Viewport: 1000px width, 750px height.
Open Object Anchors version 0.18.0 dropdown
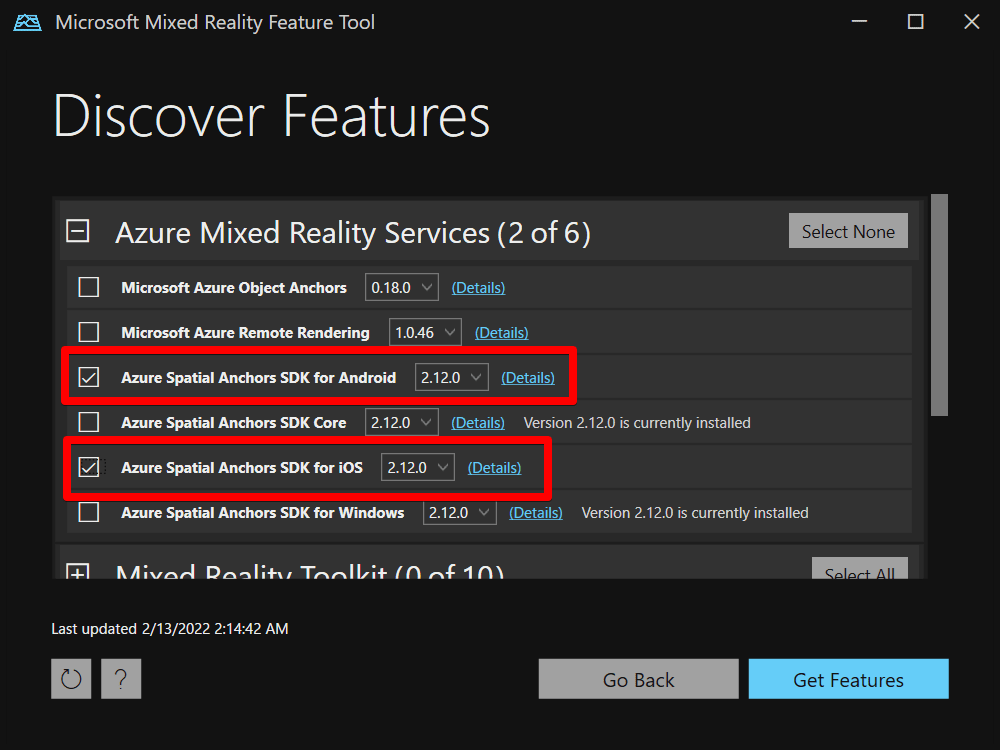(402, 288)
